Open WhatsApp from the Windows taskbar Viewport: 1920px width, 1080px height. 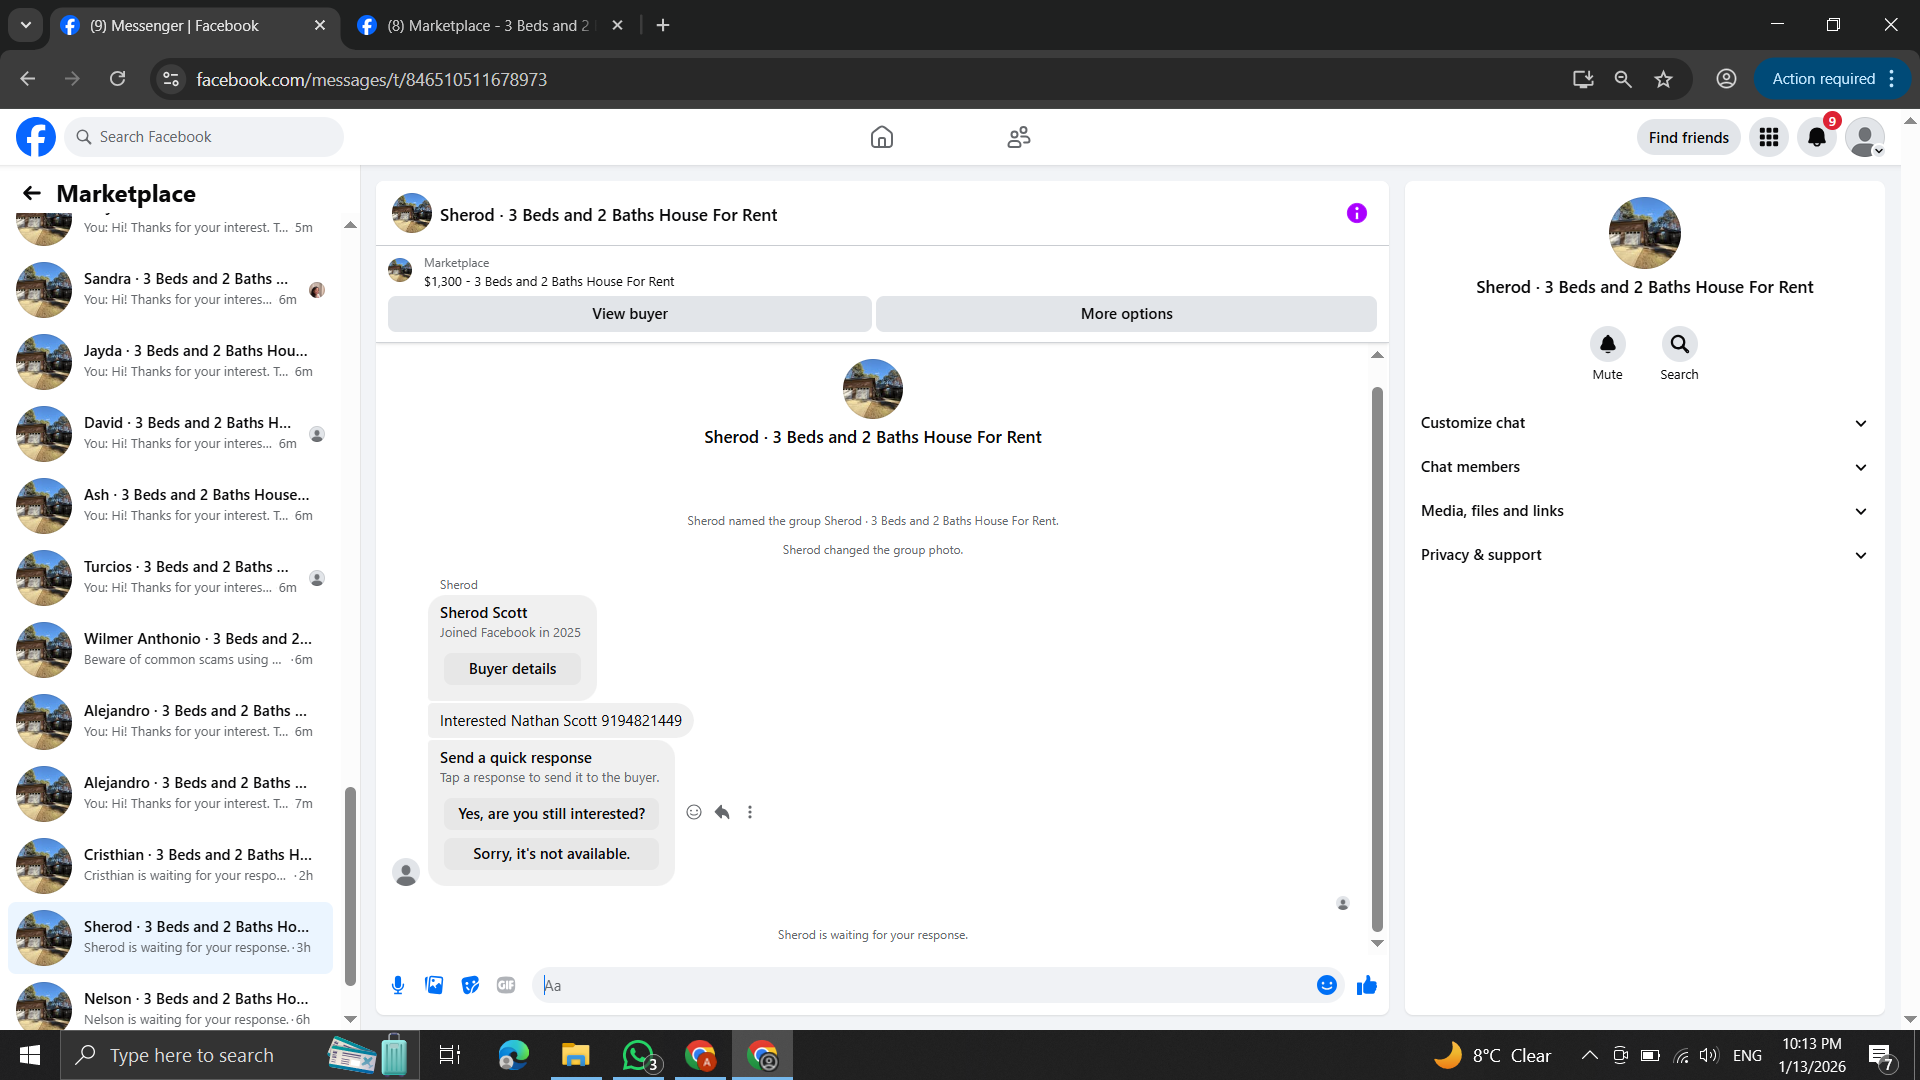[638, 1055]
